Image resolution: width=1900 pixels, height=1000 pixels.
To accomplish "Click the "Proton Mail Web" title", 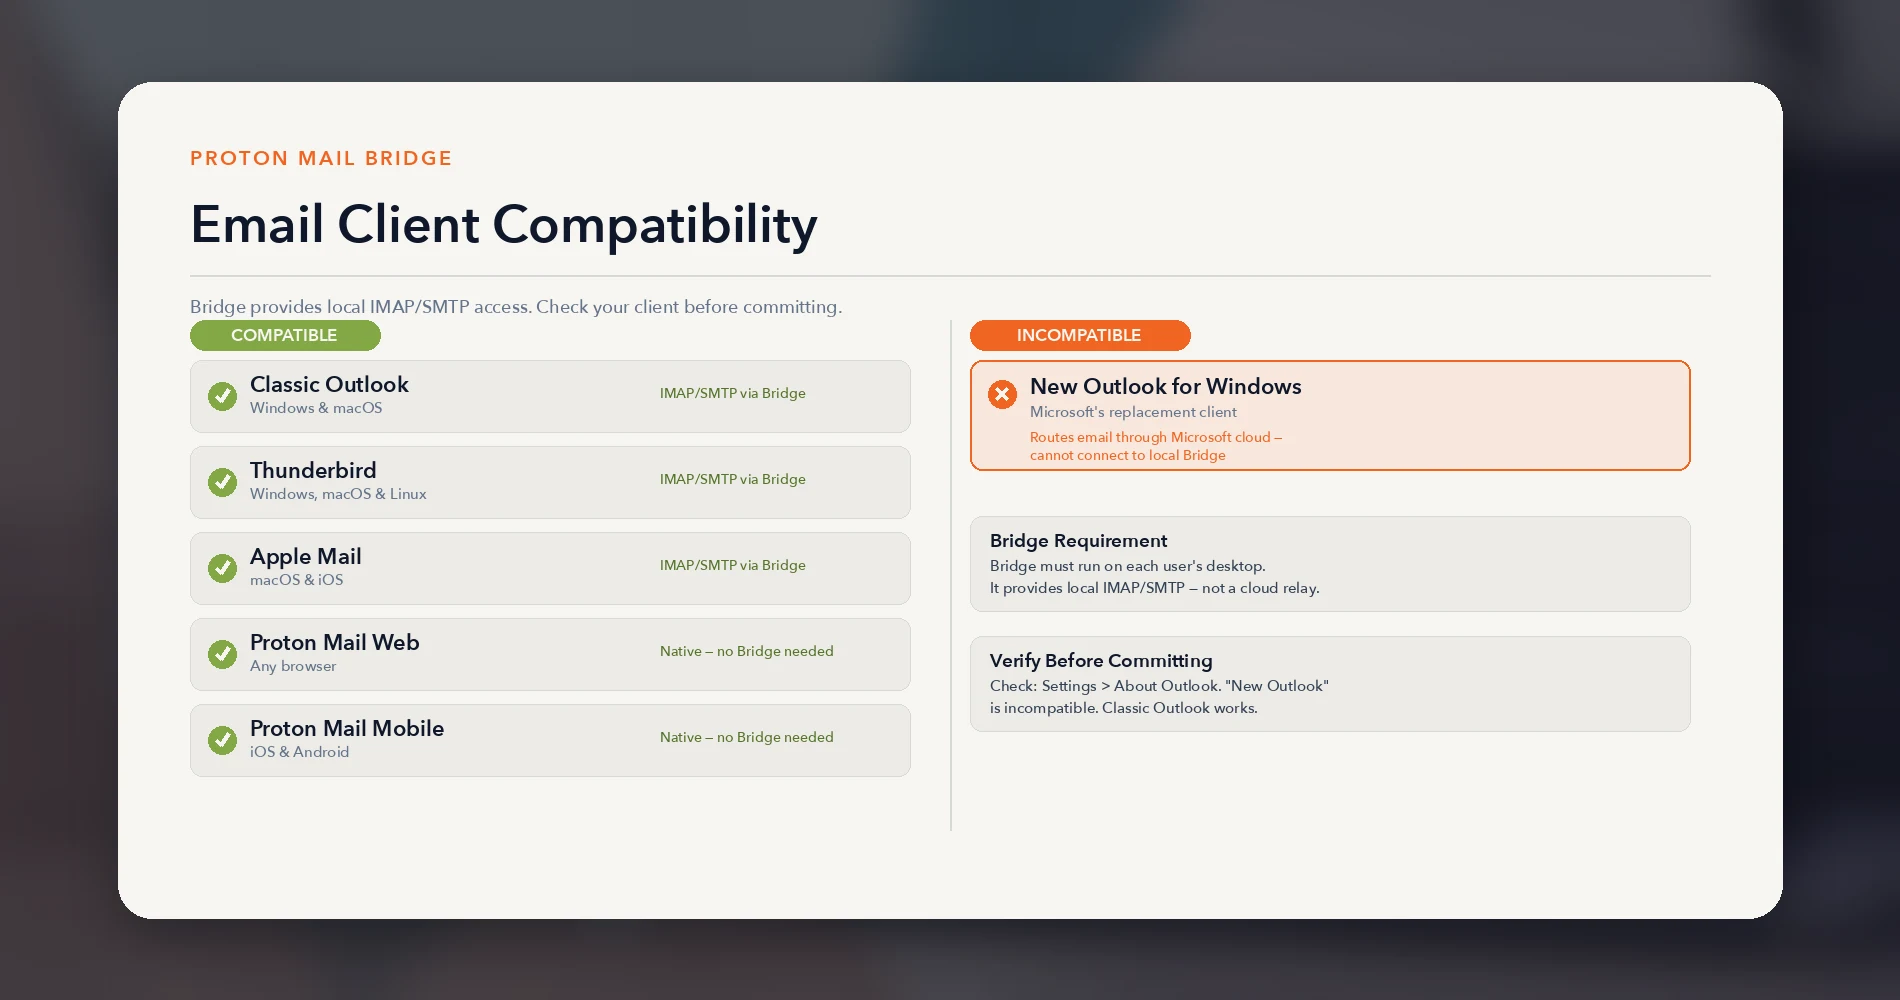I will [334, 643].
